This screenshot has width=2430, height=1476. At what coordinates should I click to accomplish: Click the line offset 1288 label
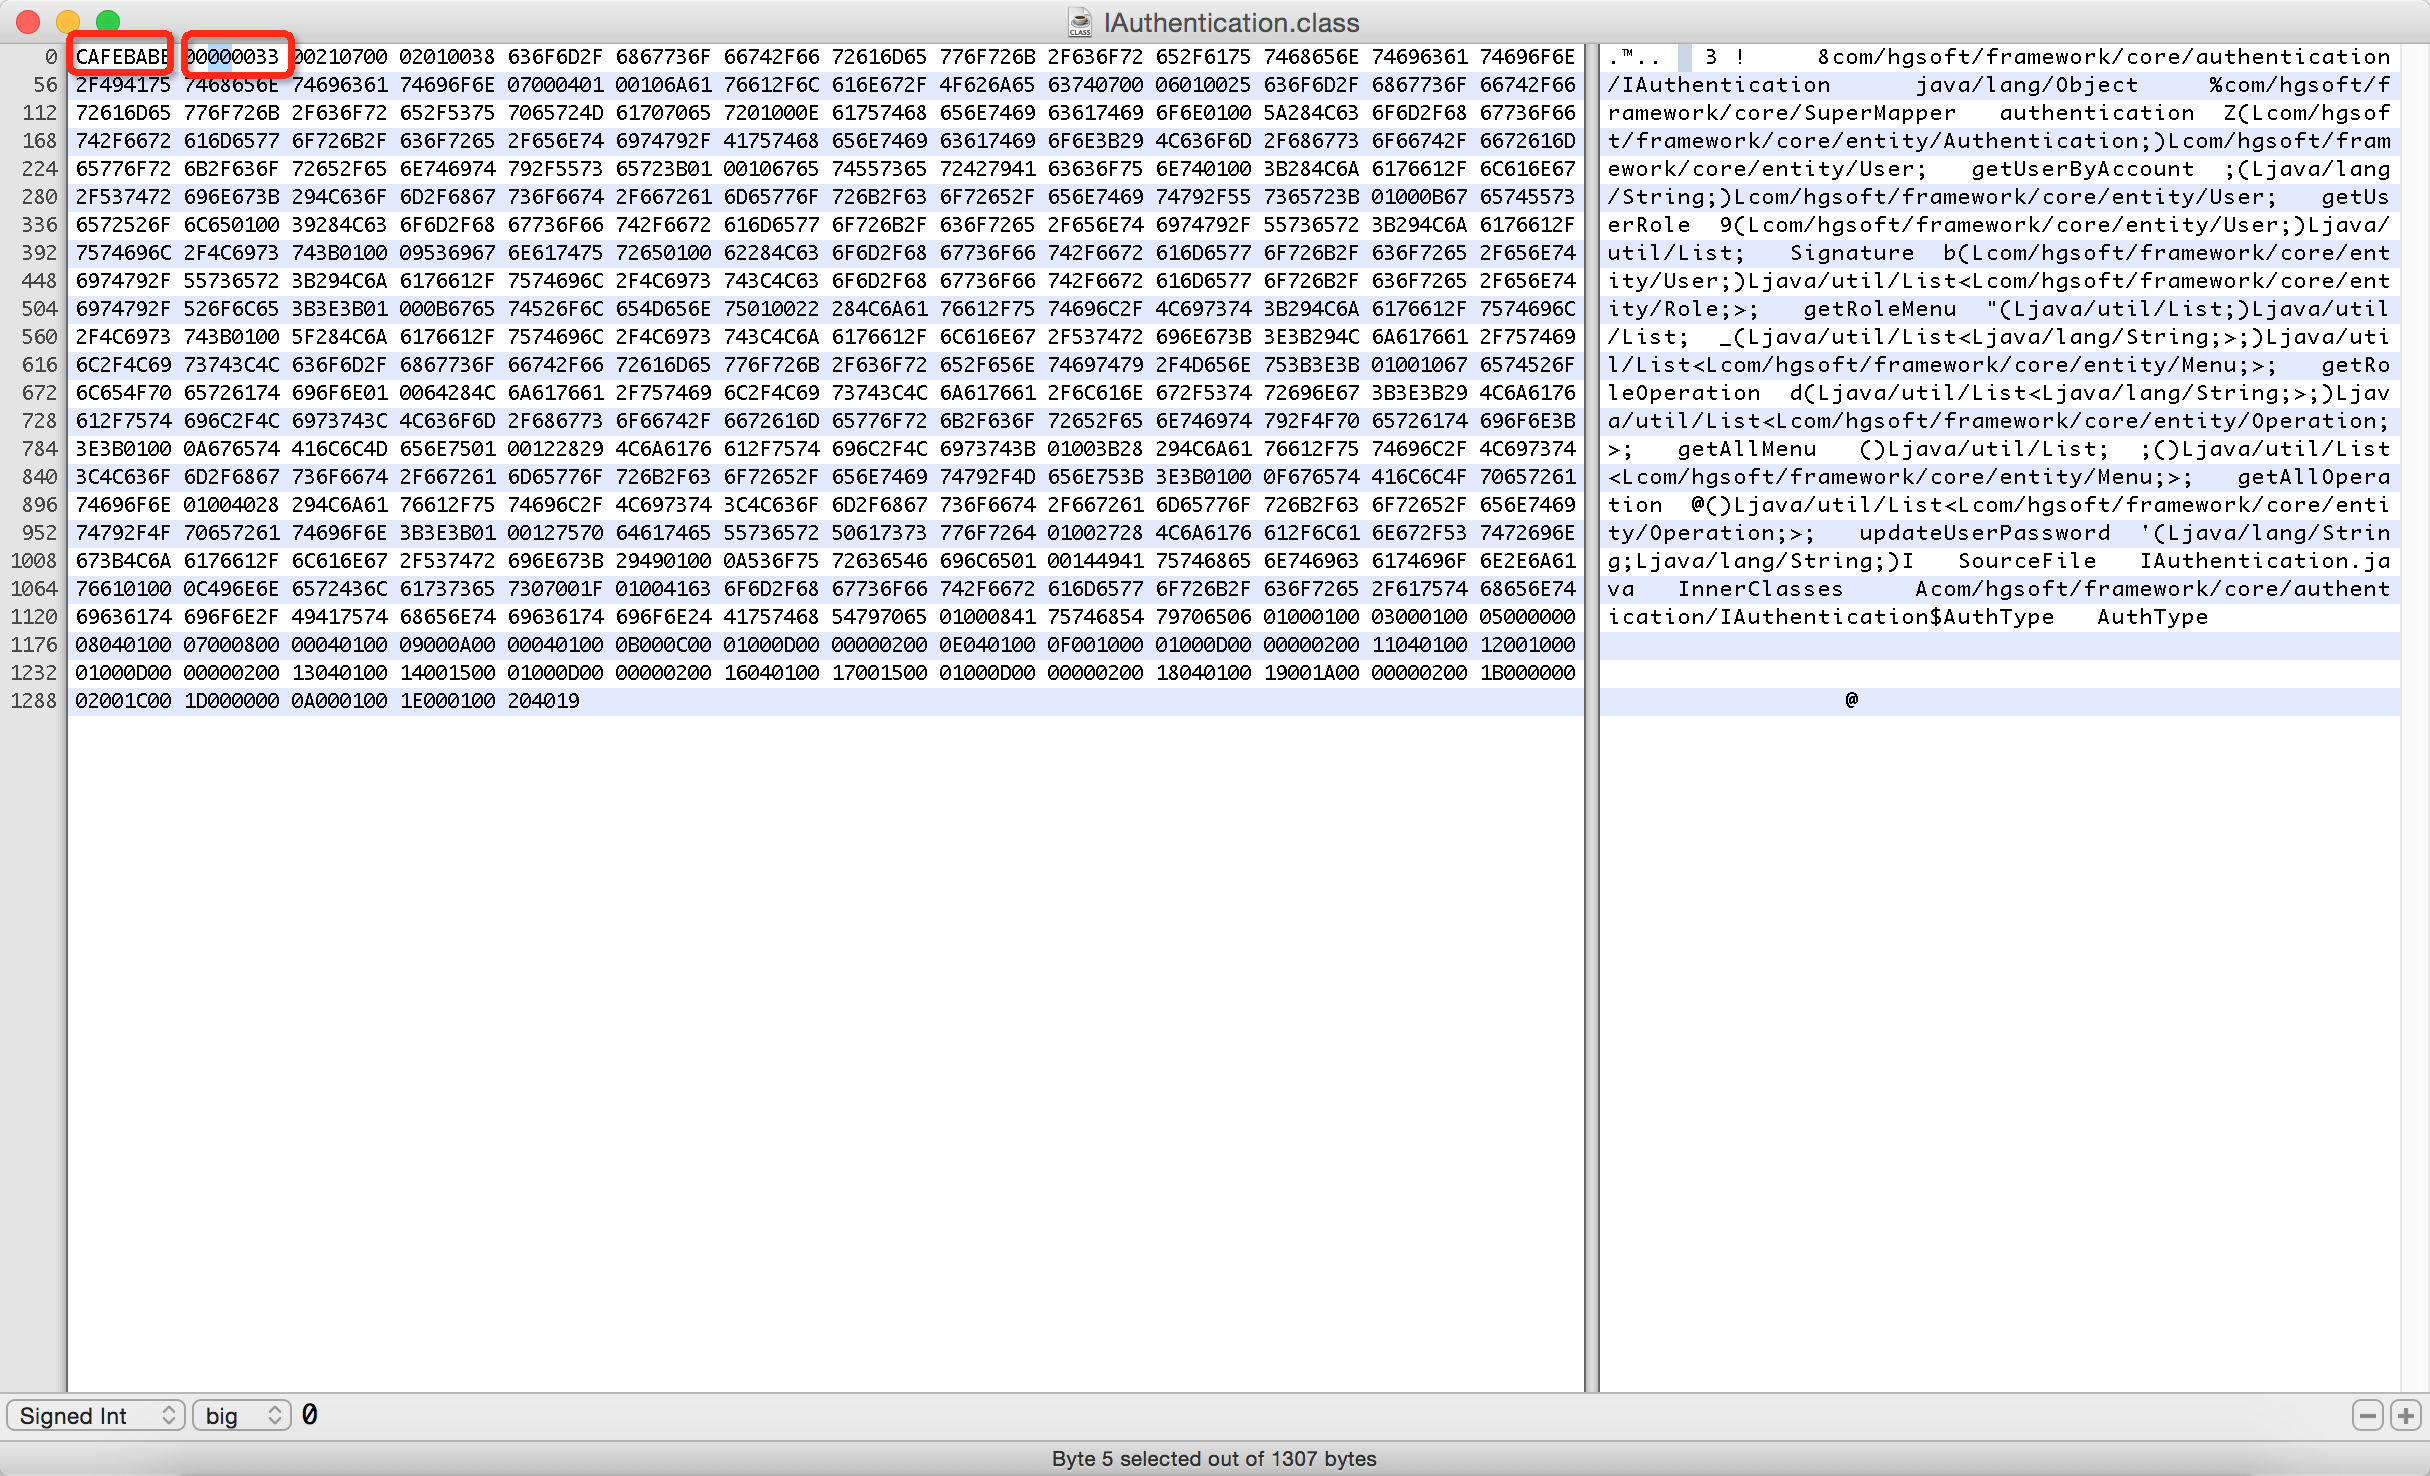[x=34, y=701]
